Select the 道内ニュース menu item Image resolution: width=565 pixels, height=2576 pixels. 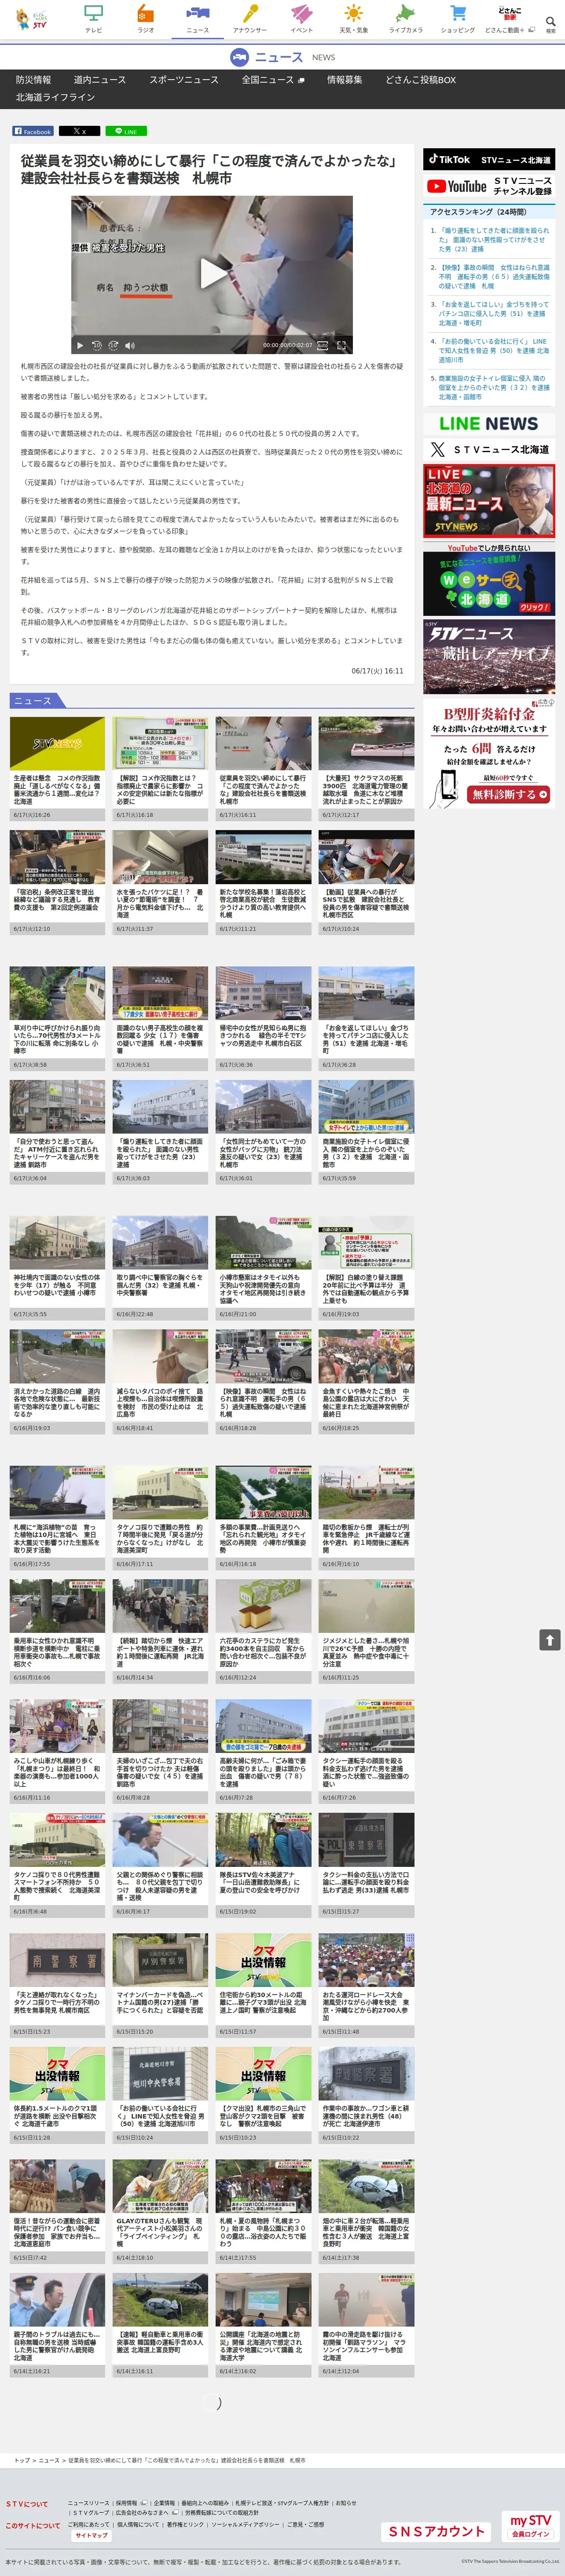pyautogui.click(x=100, y=79)
